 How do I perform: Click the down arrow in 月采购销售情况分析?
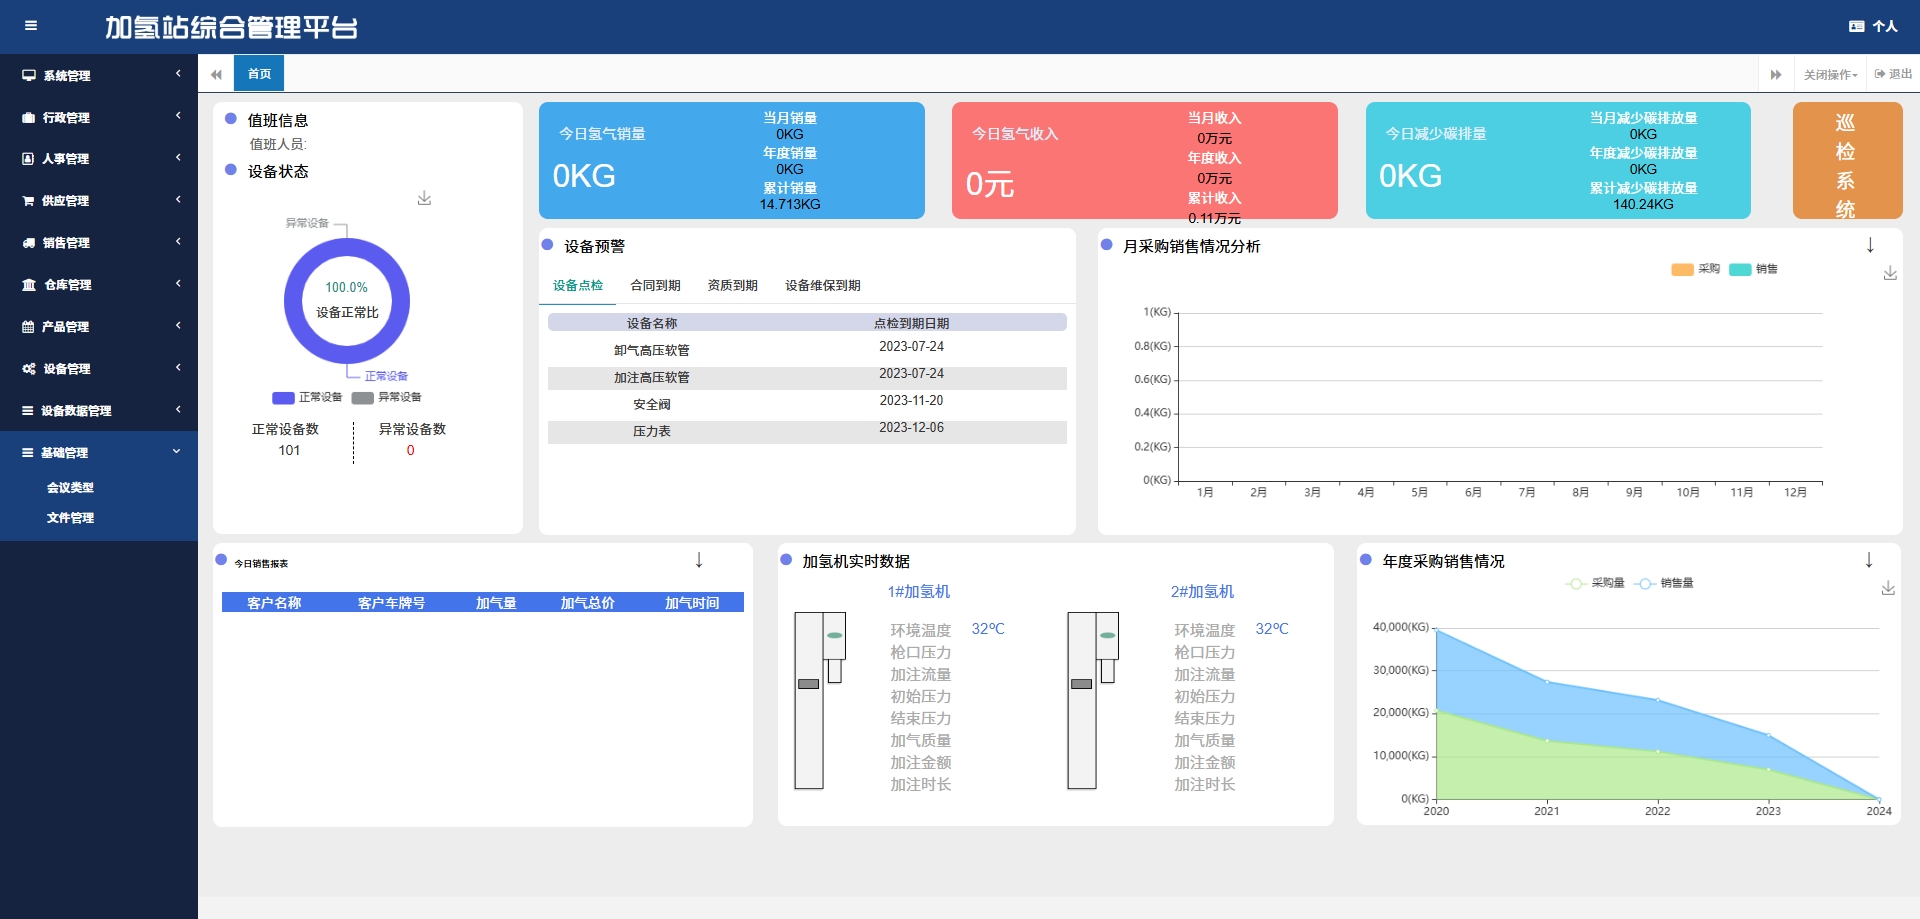coord(1870,245)
